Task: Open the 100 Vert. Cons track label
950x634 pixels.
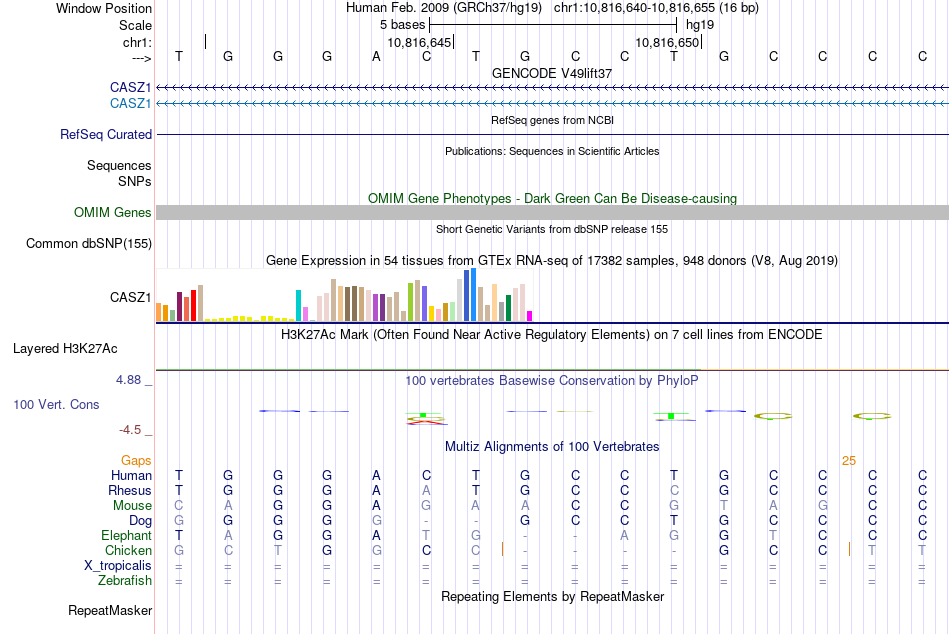Action: click(56, 404)
